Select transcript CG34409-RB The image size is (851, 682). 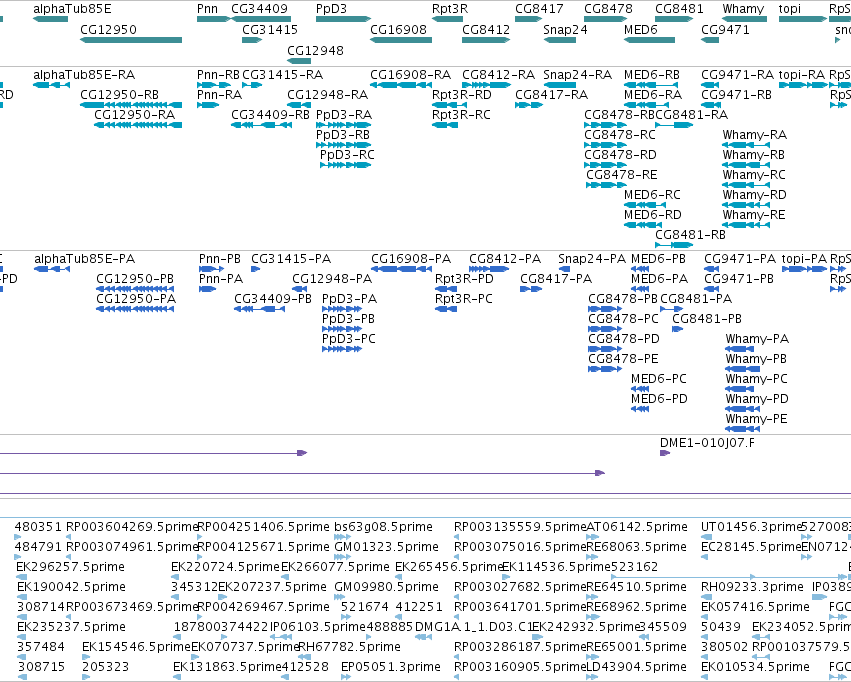[x=270, y=115]
